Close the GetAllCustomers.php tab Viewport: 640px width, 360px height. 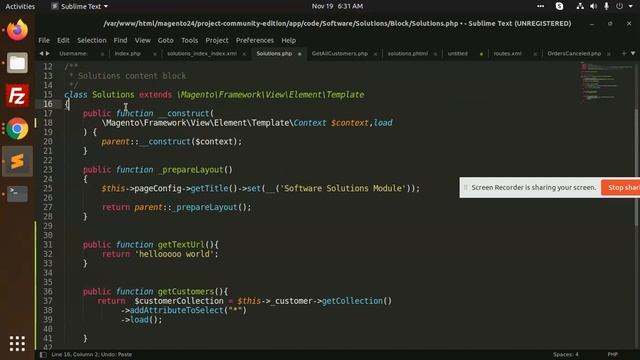(375, 54)
